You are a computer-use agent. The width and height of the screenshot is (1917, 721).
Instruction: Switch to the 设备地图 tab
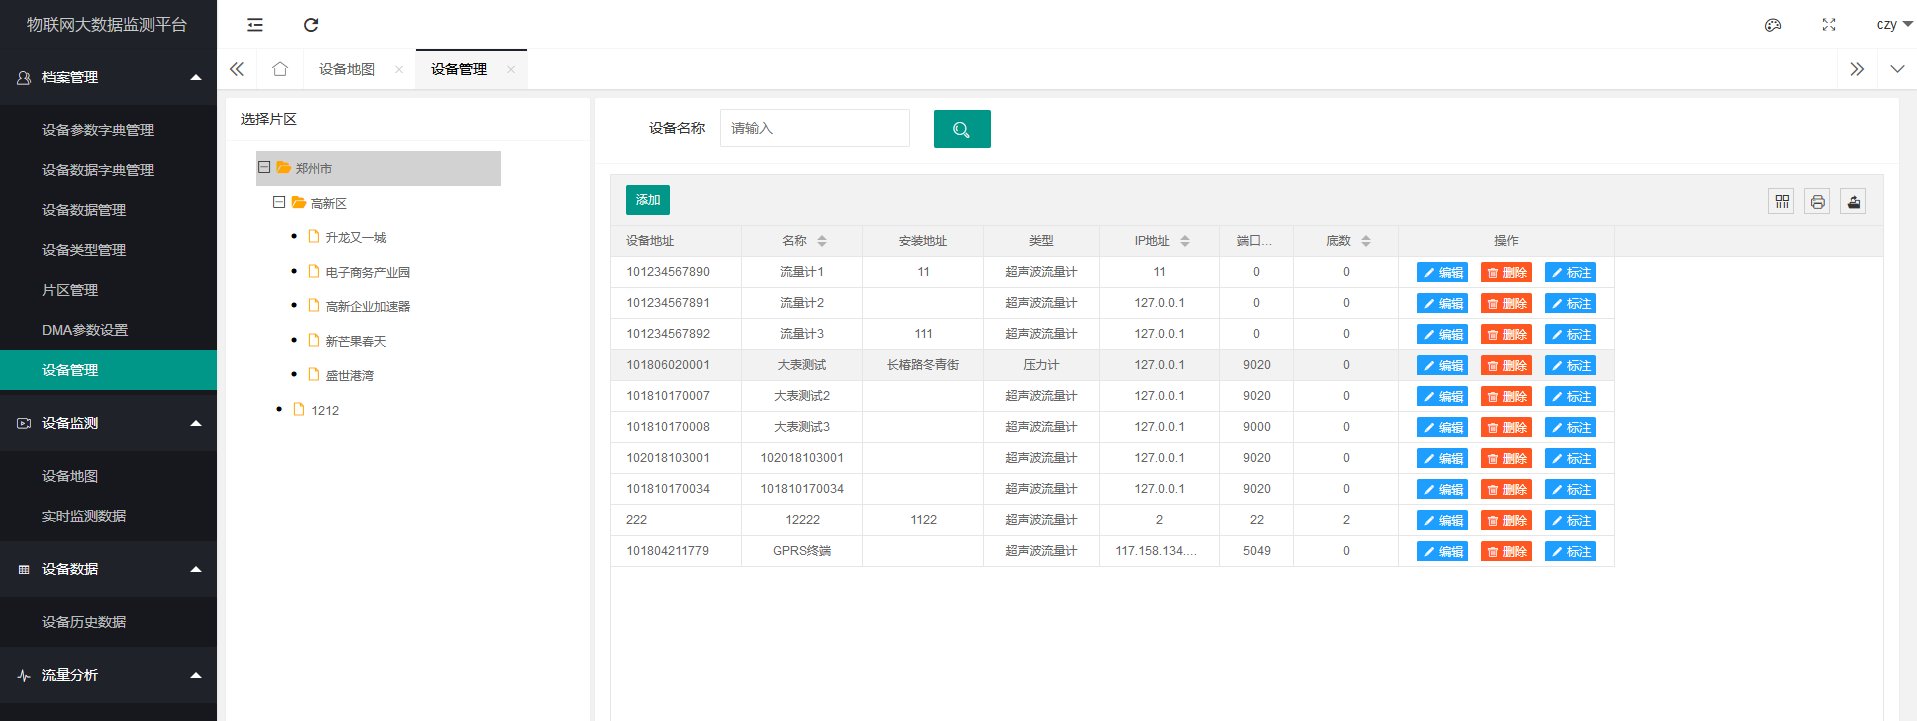pyautogui.click(x=347, y=69)
